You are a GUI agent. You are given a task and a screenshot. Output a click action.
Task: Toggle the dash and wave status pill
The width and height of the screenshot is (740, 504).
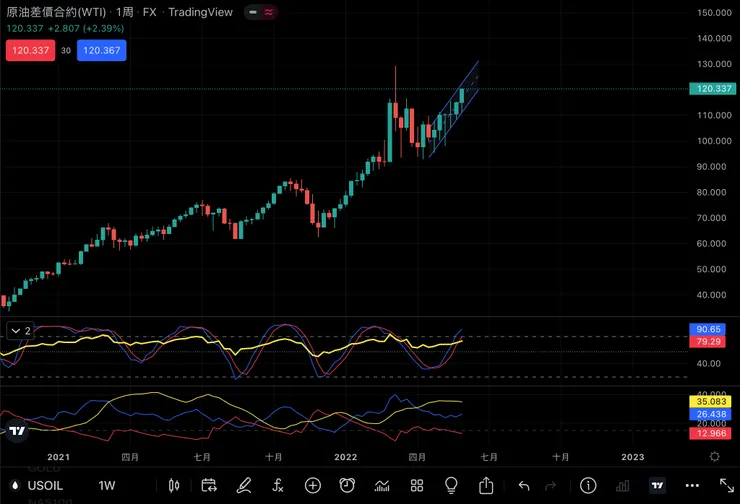tap(261, 12)
